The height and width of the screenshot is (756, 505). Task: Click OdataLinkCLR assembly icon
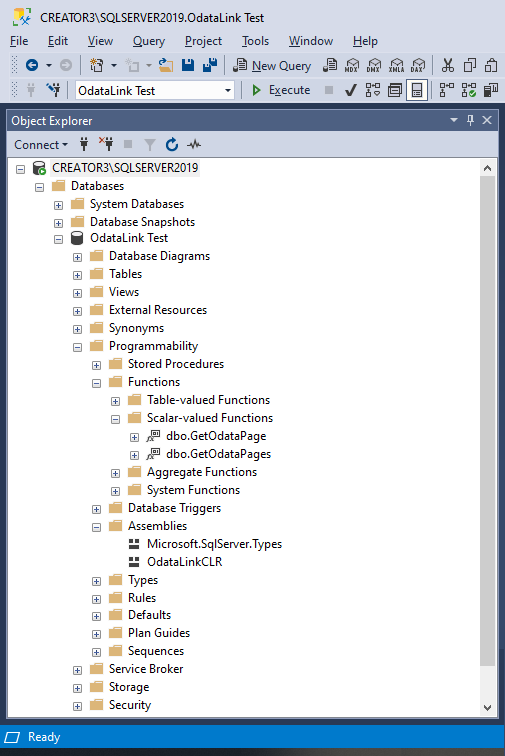click(x=134, y=562)
